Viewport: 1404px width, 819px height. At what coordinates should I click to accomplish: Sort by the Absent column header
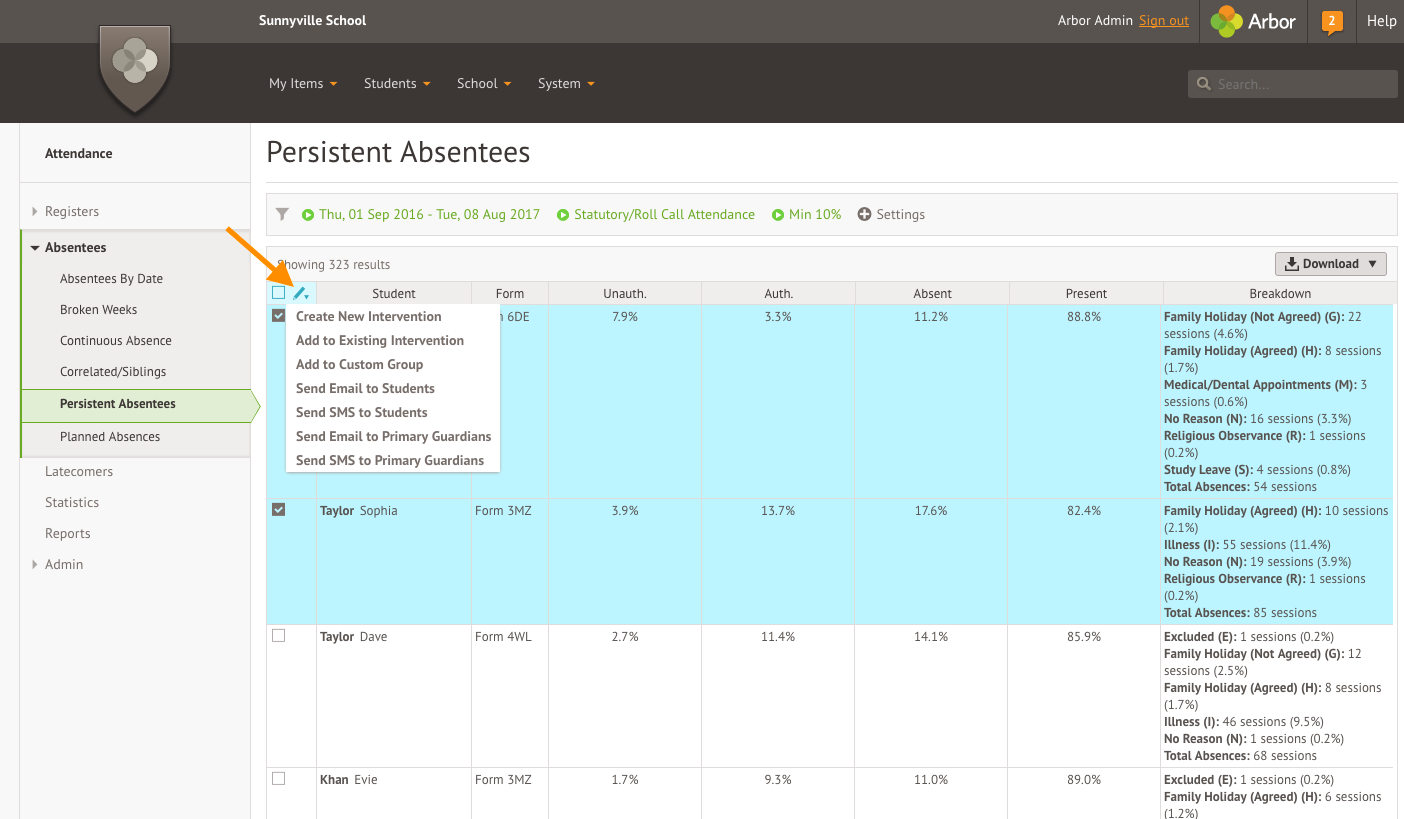tap(932, 294)
